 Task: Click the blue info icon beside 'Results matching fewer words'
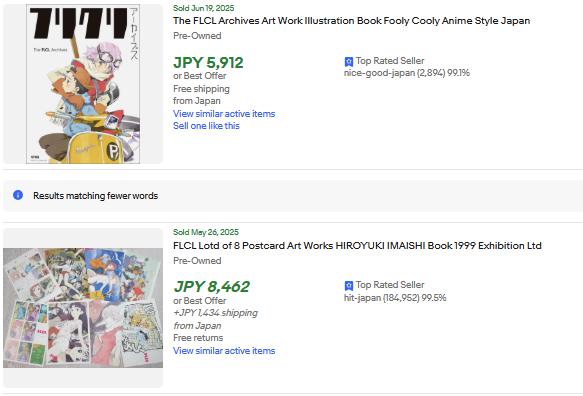[x=18, y=195]
